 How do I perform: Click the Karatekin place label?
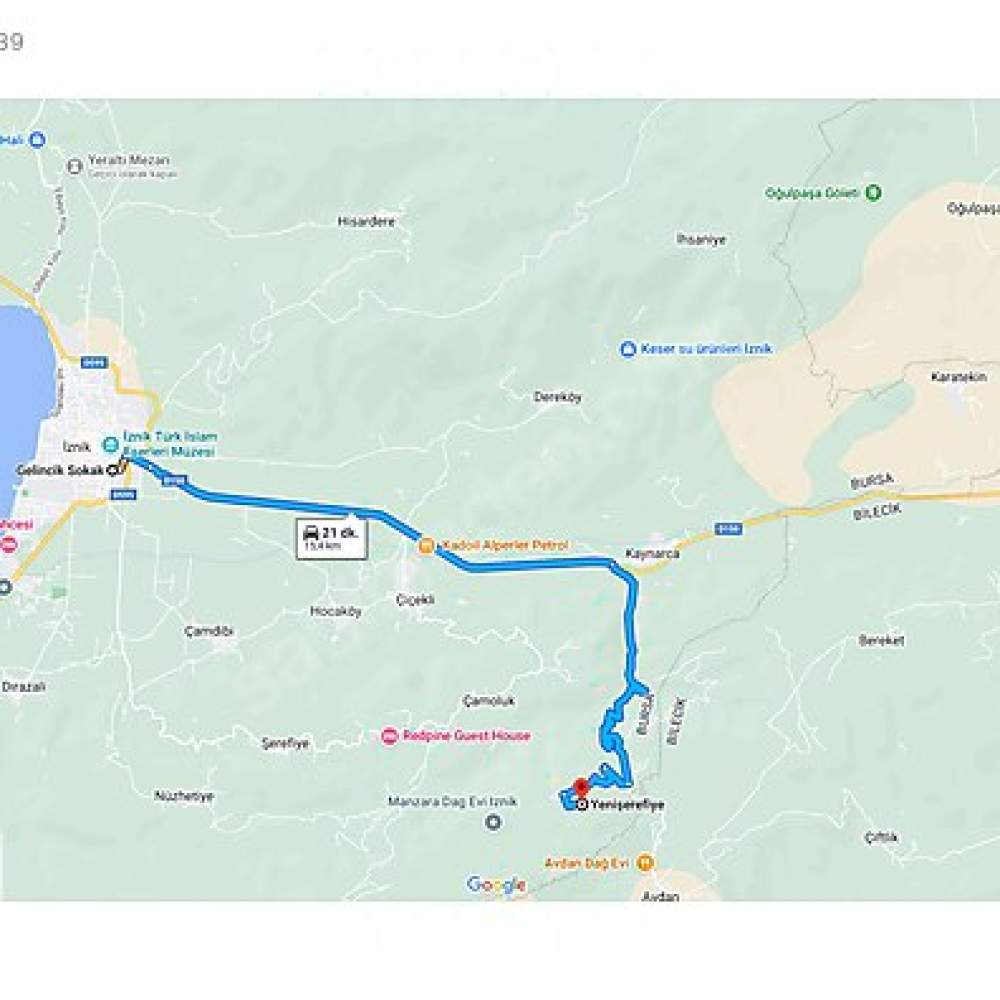tap(959, 377)
